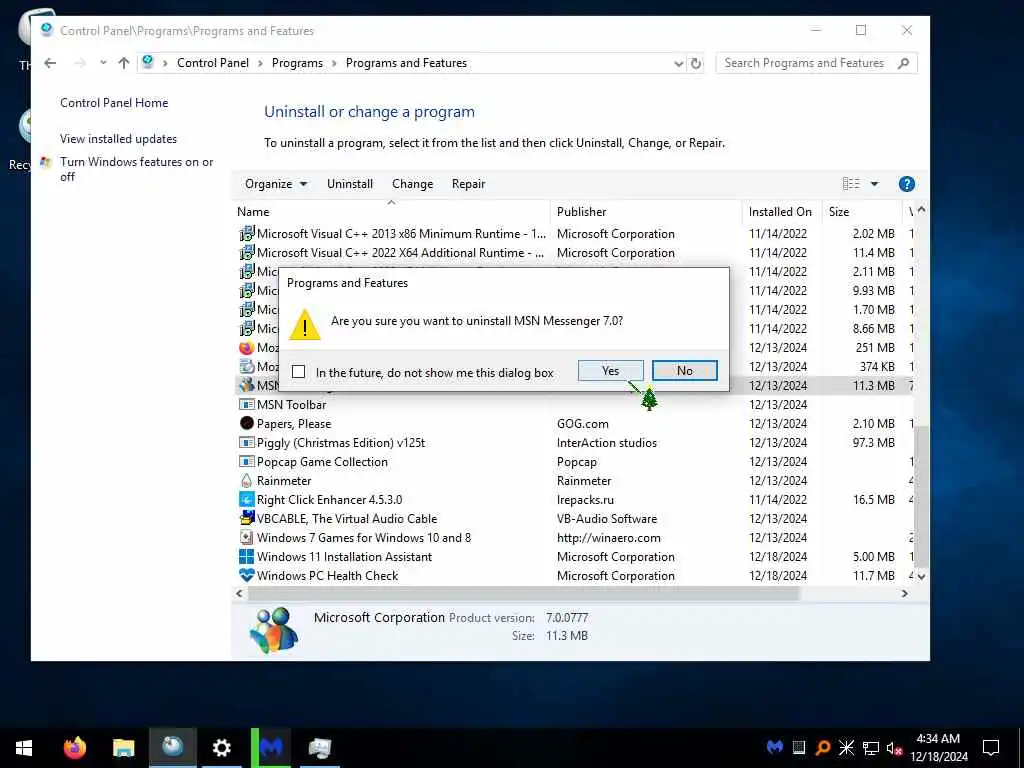
Task: Launch Firefox from the taskbar
Action: pos(74,748)
